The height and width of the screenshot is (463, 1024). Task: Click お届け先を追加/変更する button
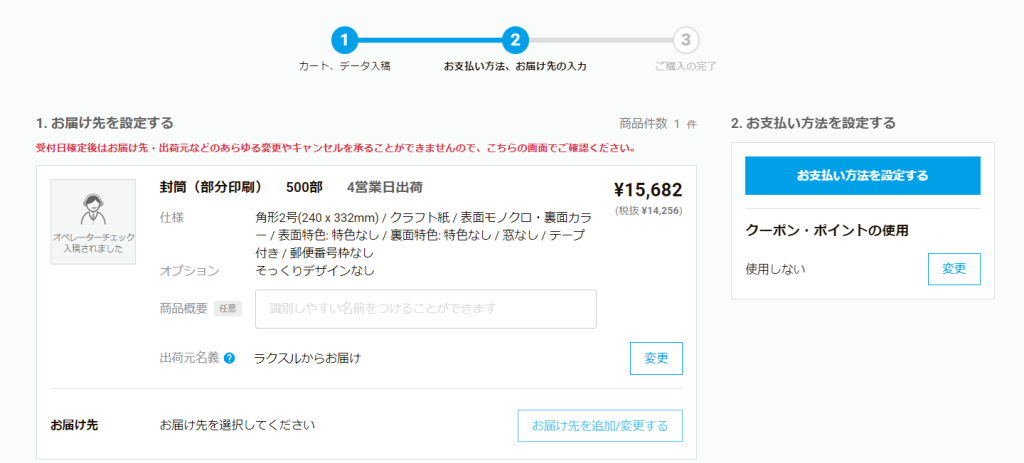click(600, 425)
